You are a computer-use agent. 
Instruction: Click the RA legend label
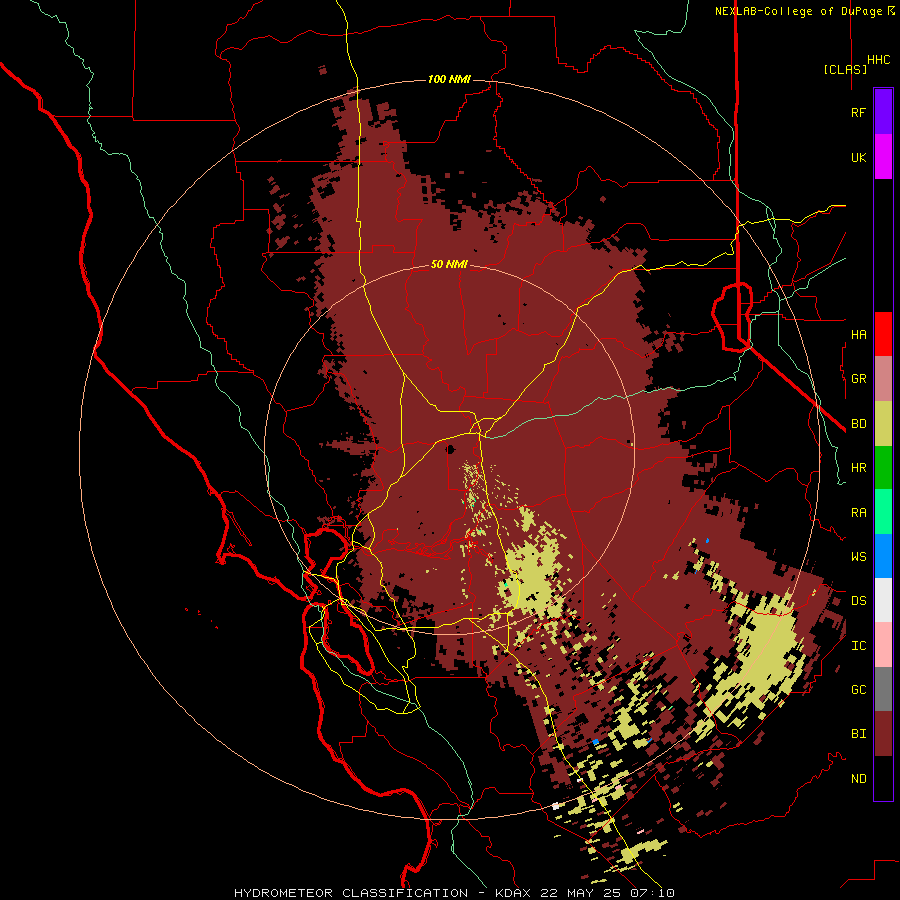click(x=858, y=513)
